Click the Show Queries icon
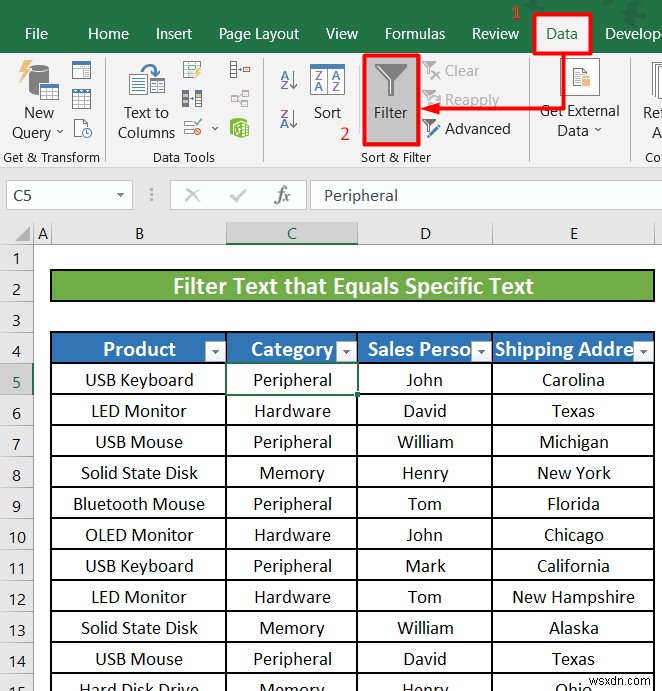The width and height of the screenshot is (662, 691). click(82, 70)
